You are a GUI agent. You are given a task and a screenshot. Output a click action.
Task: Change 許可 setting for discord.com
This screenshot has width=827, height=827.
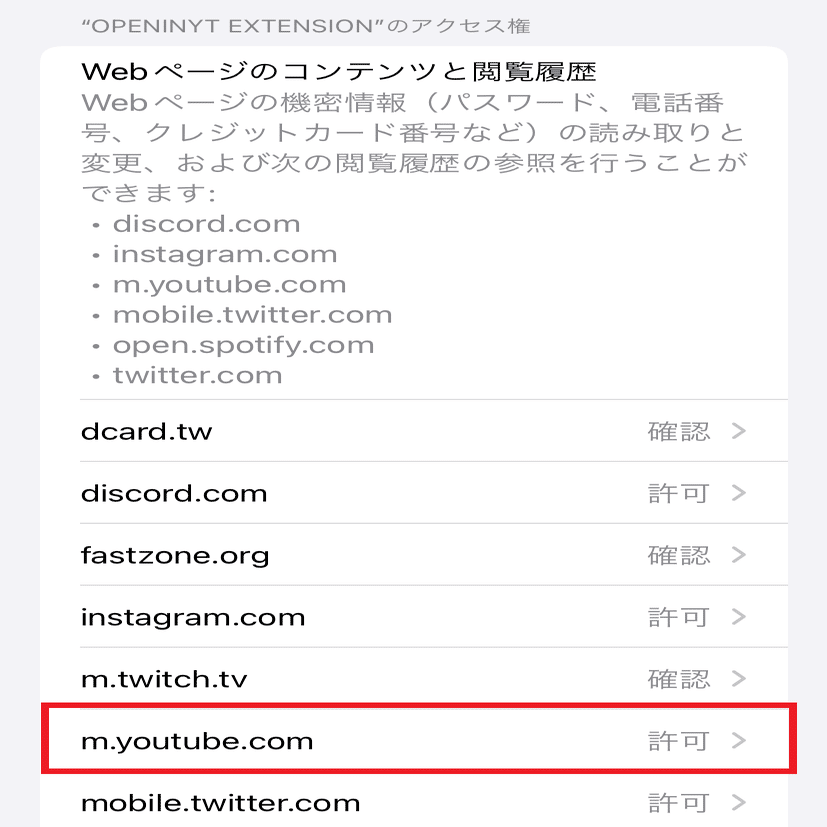point(679,494)
